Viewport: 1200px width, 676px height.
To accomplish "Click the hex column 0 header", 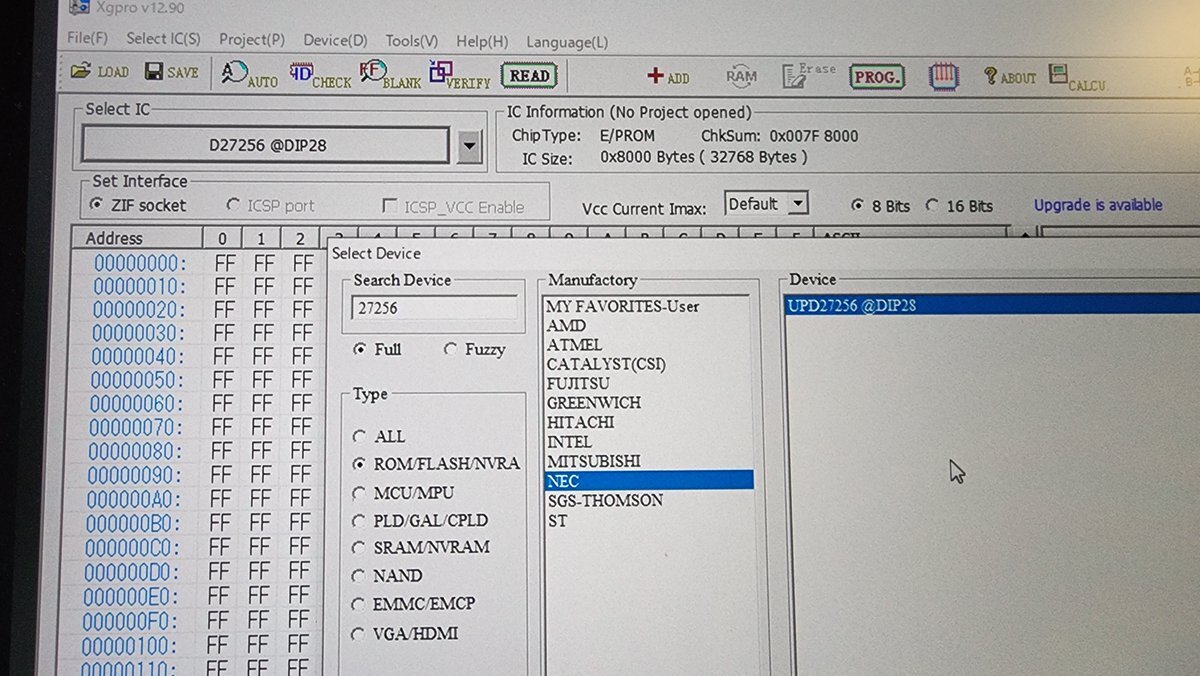I will (222, 239).
